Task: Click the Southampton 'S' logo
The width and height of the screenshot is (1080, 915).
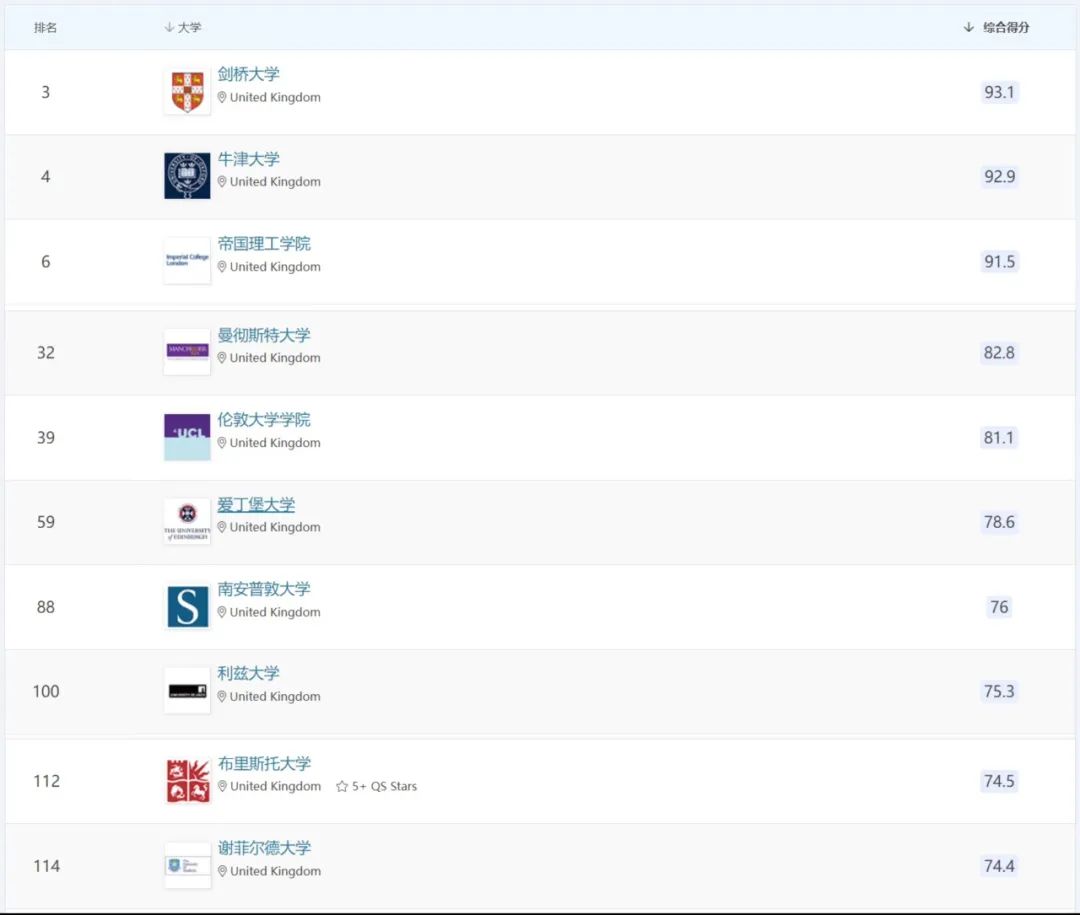Action: [187, 606]
